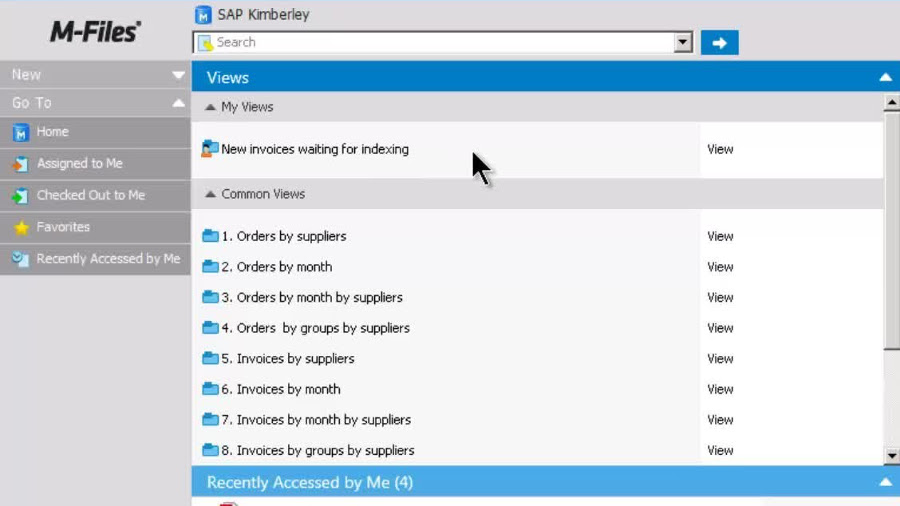900x506 pixels.
Task: Expand the New menu arrow in sidebar
Action: pyautogui.click(x=179, y=75)
